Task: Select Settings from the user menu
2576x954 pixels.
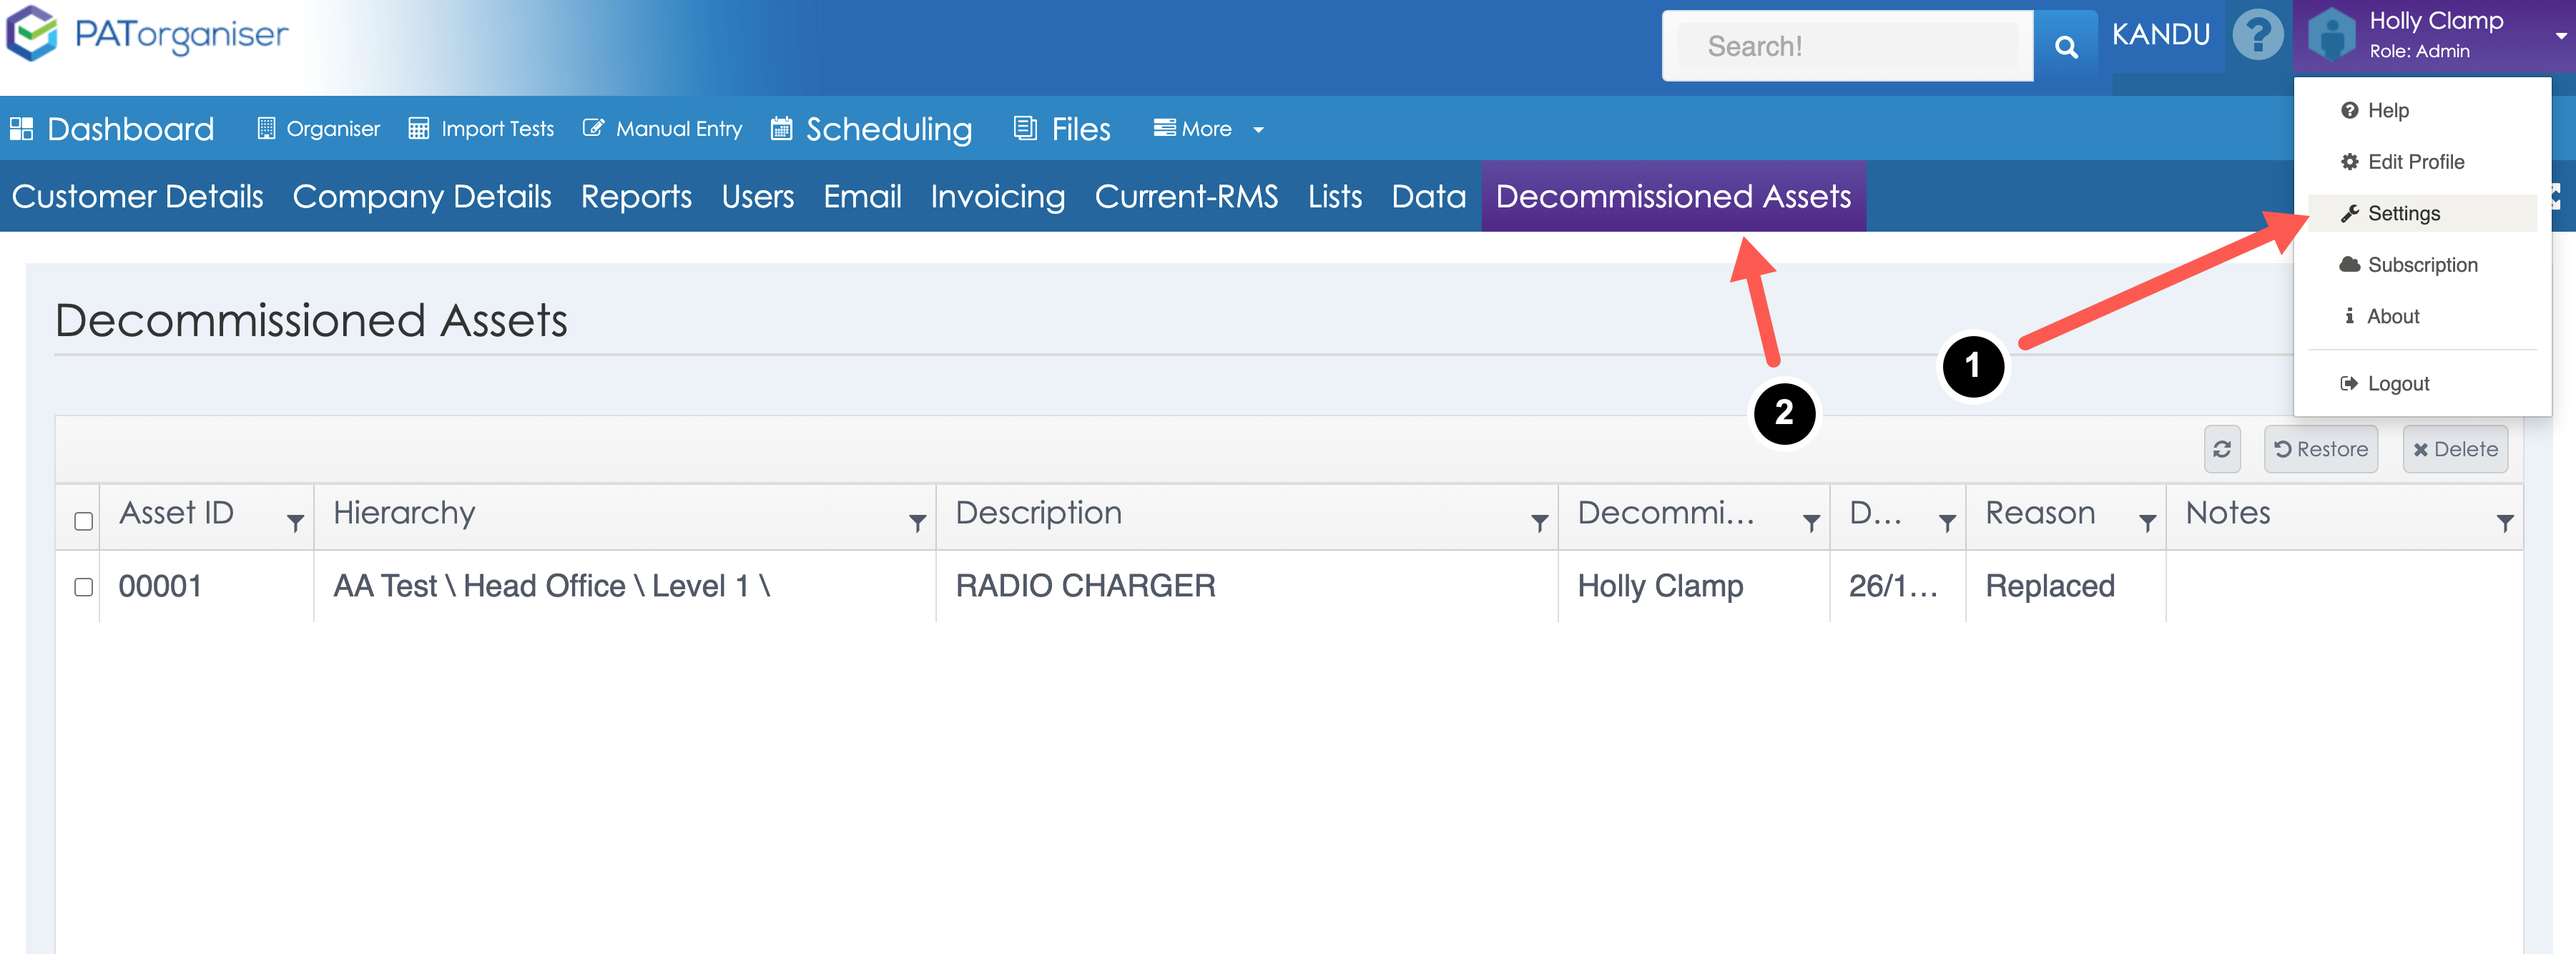Action: pos(2403,214)
